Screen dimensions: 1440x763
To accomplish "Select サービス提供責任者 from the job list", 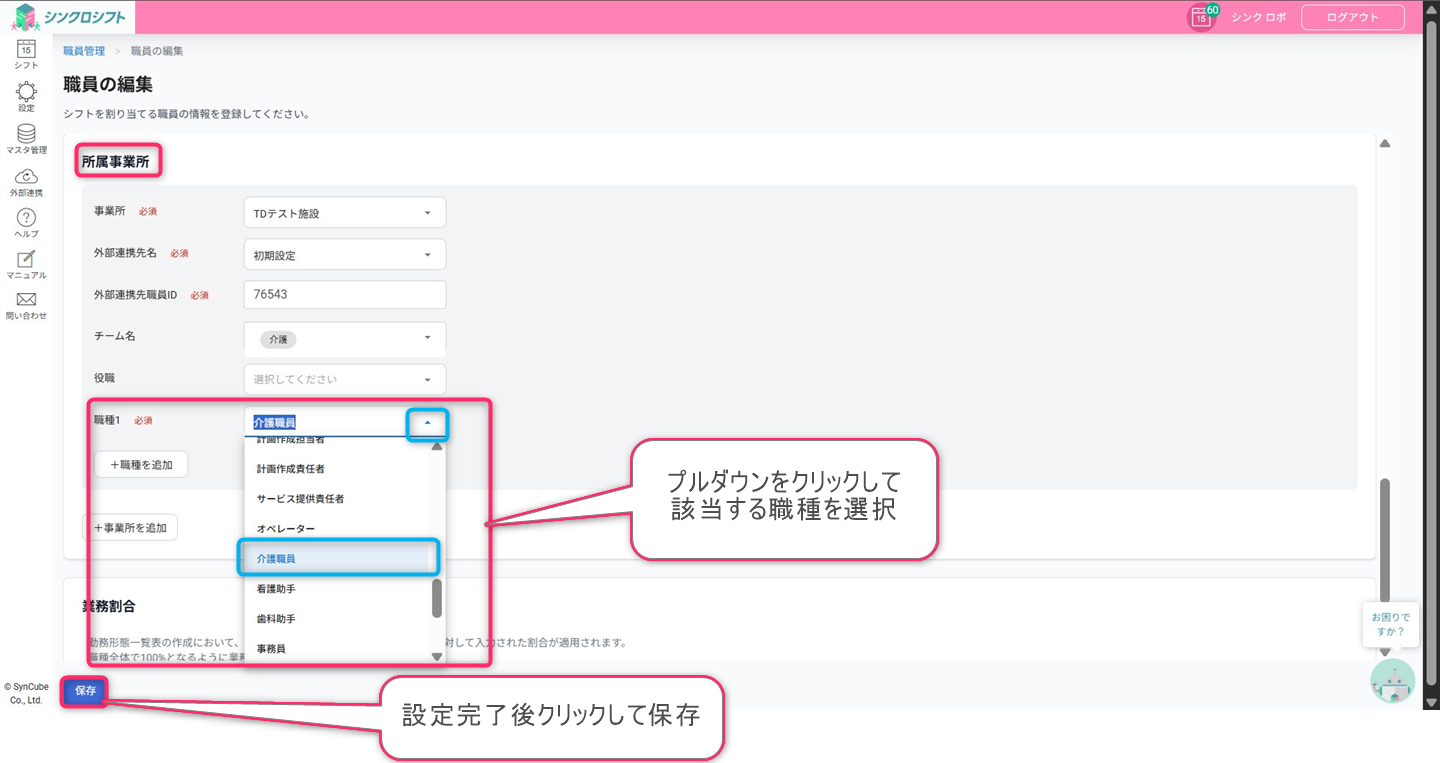I will [300, 498].
